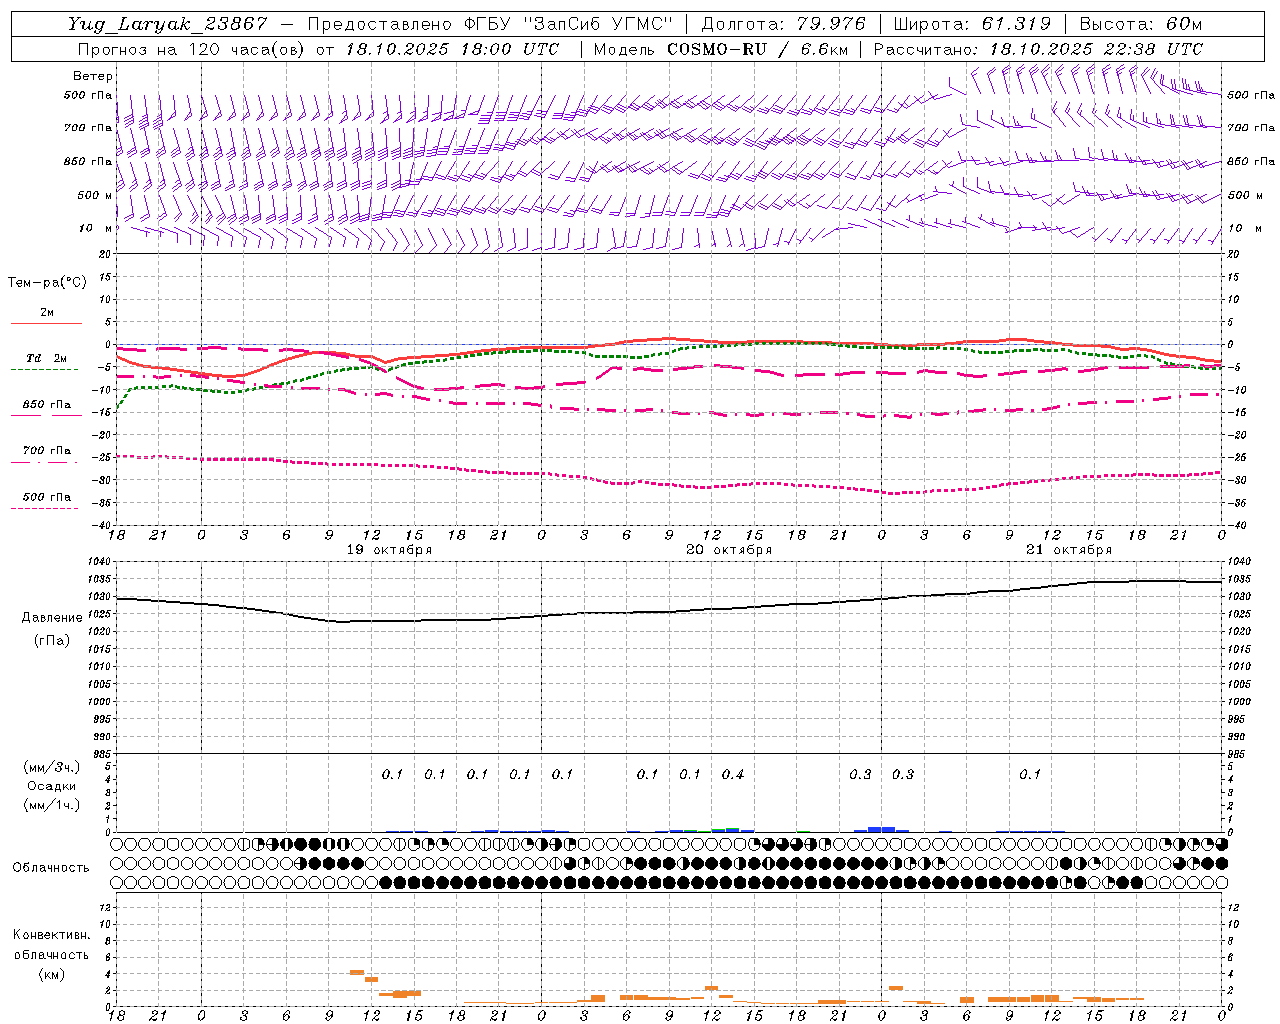Click the 21 октября date label
The image size is (1280, 1024).
click(x=1069, y=550)
